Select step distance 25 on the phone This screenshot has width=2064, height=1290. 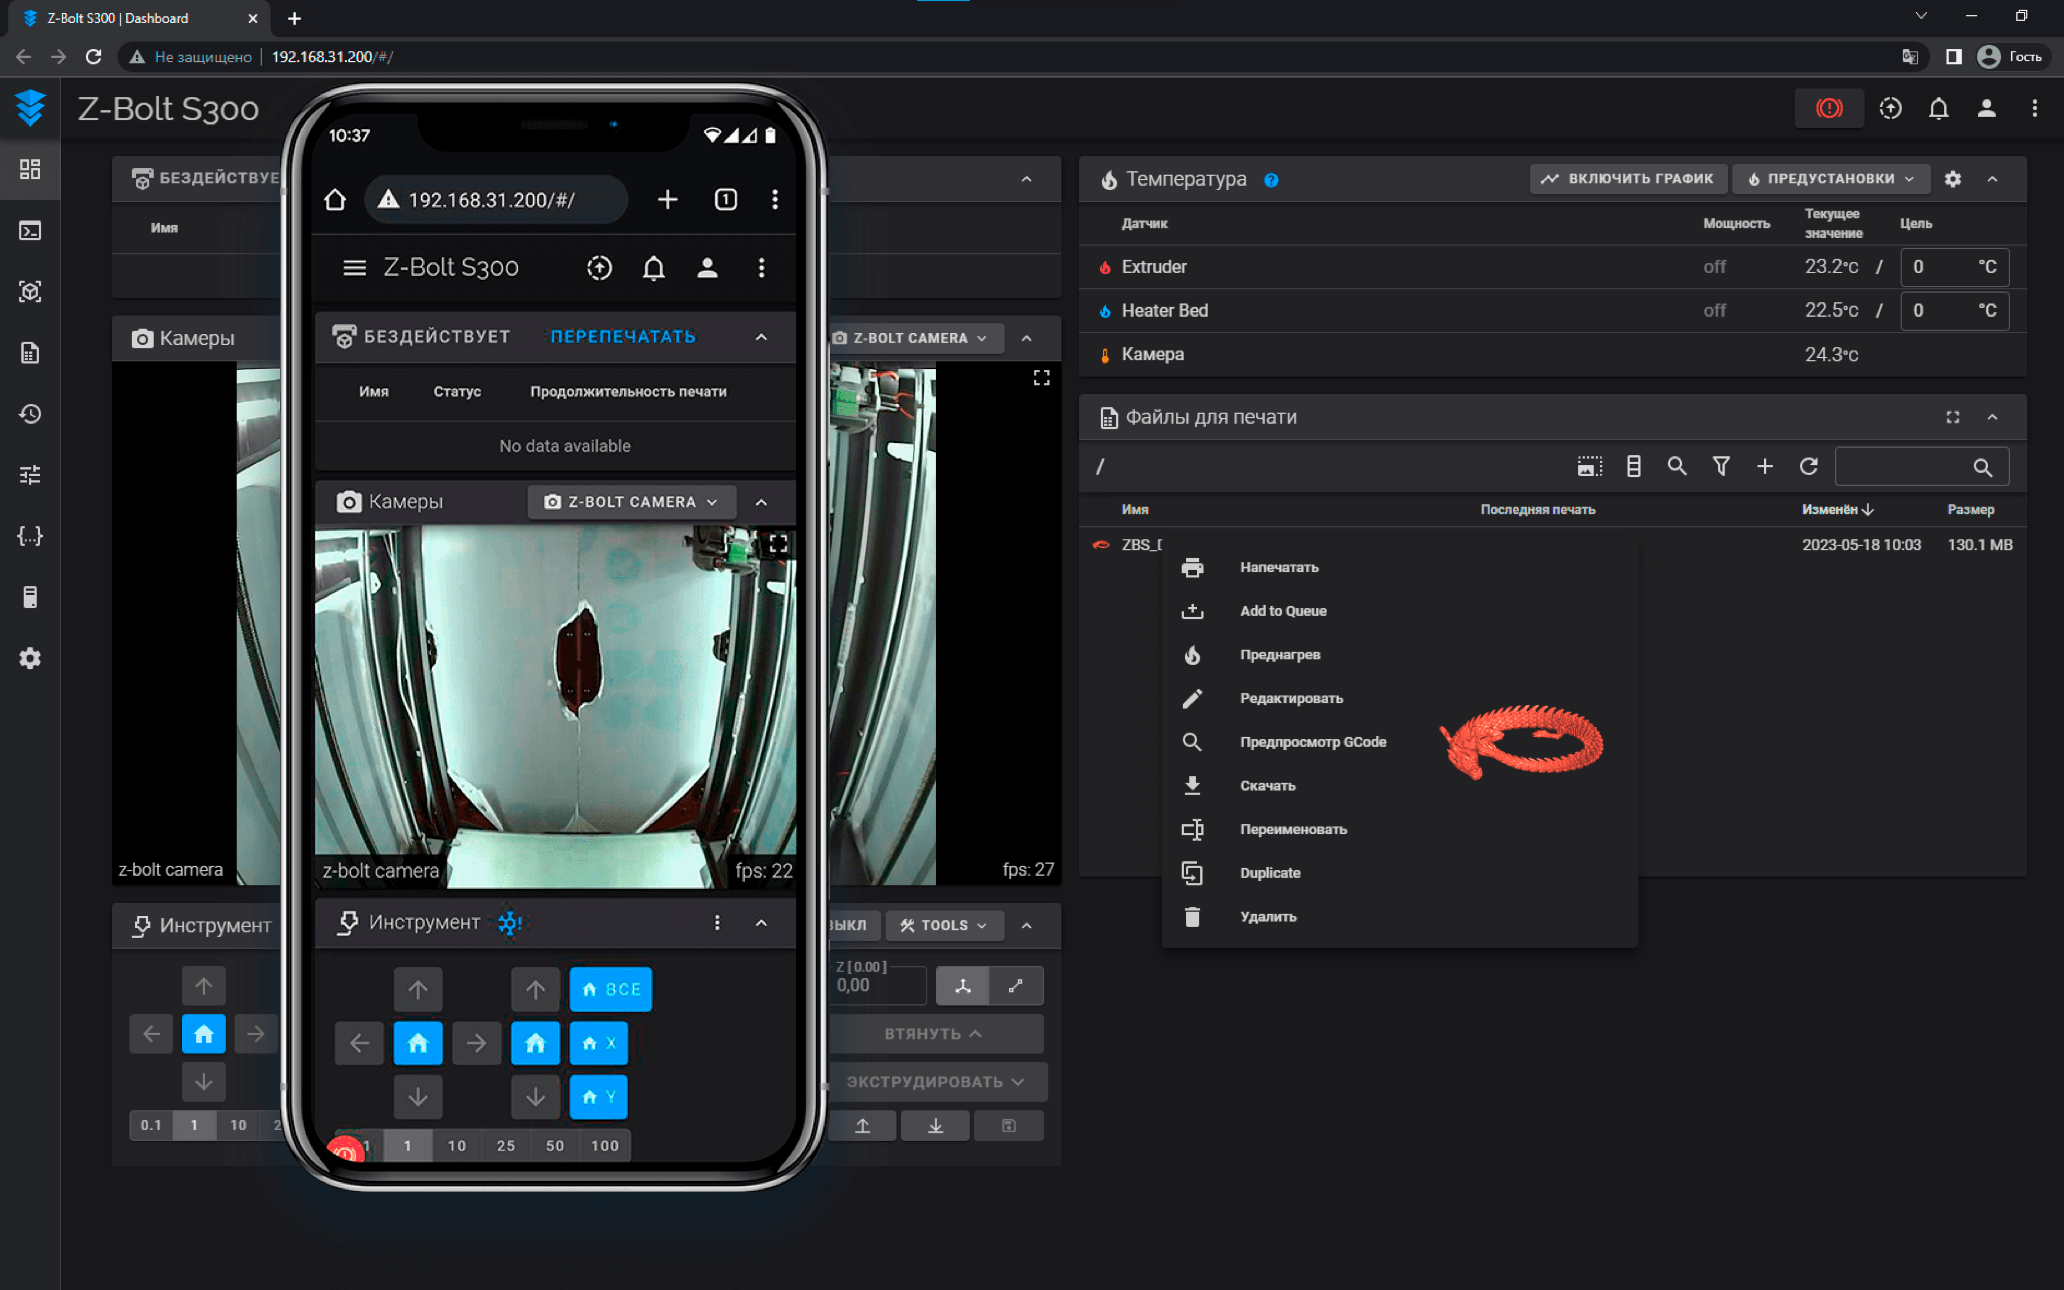(506, 1146)
